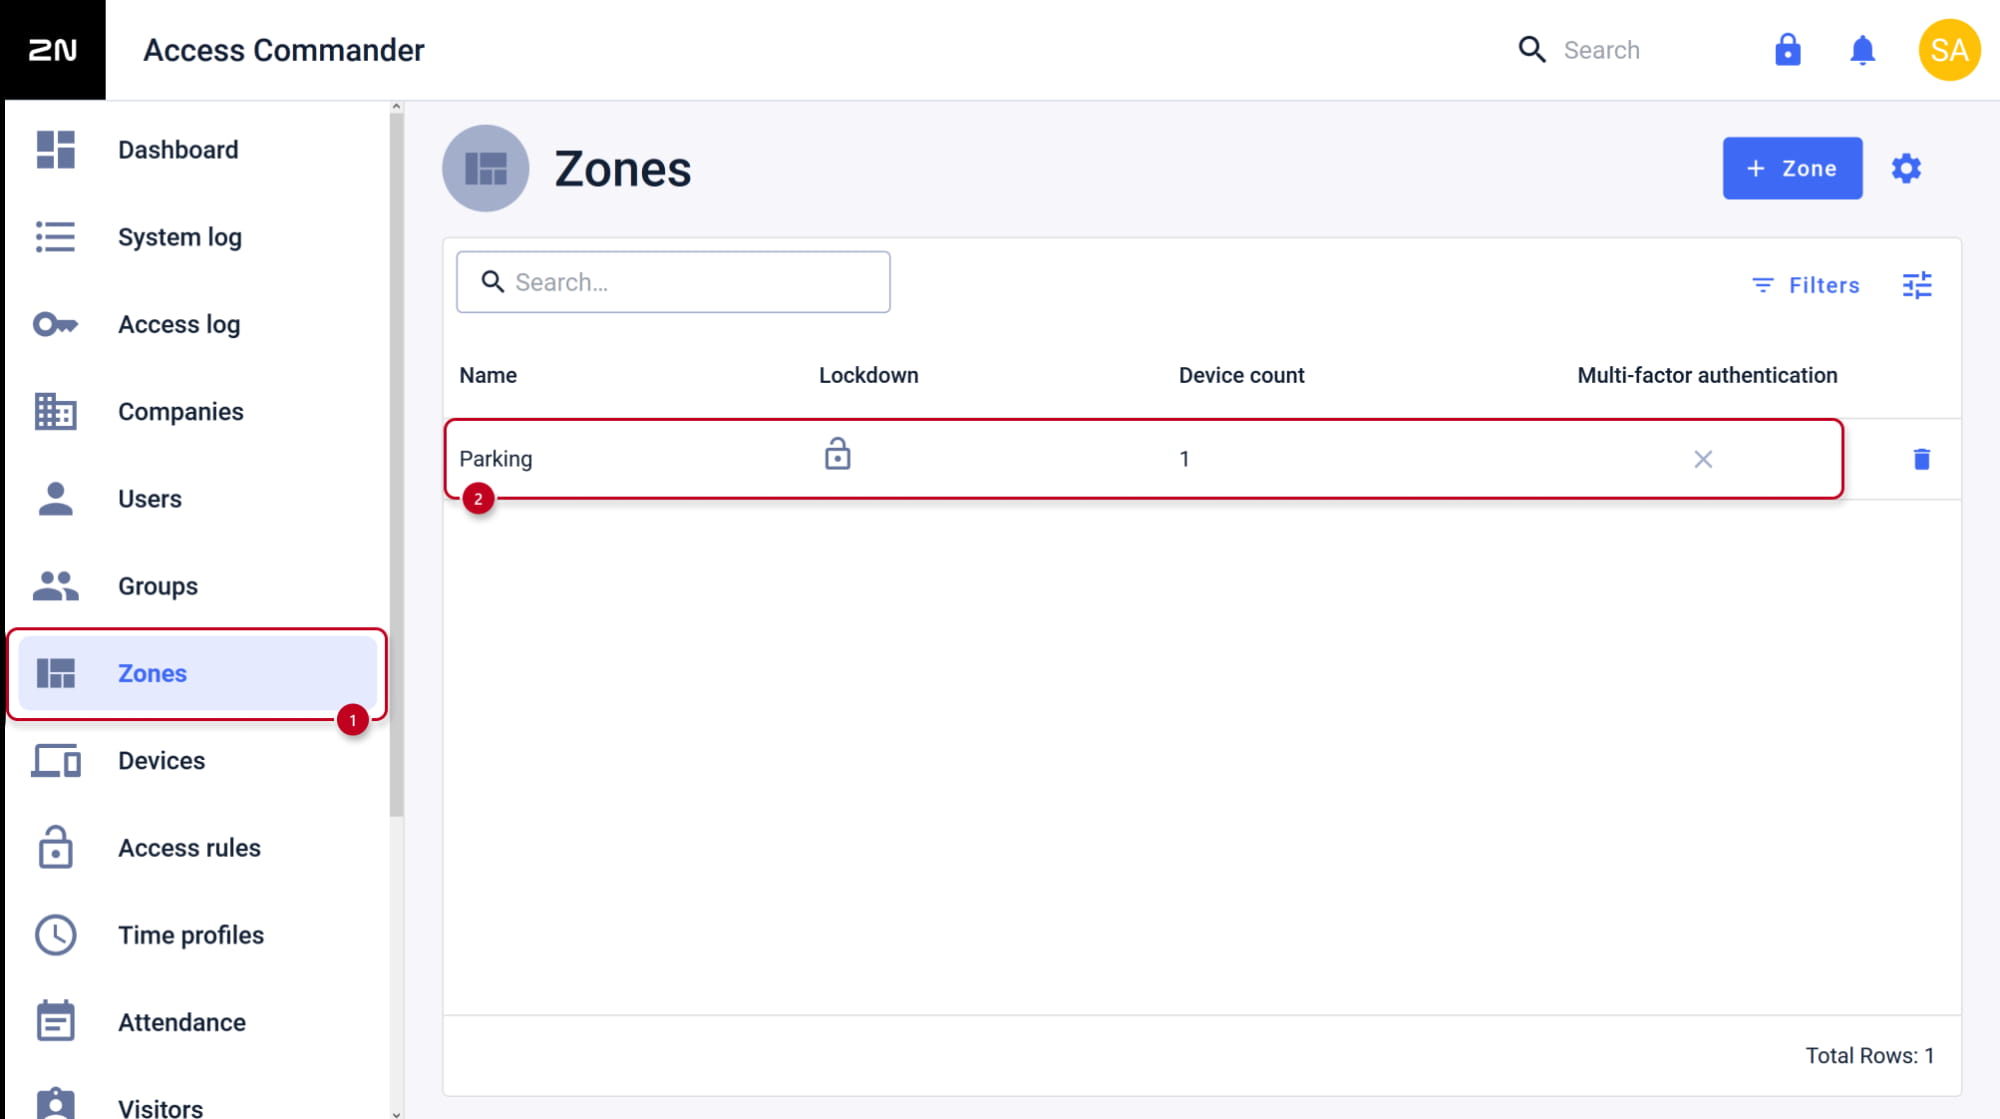This screenshot has width=2000, height=1119.
Task: Focus the zones Search... field
Action: pyautogui.click(x=673, y=282)
